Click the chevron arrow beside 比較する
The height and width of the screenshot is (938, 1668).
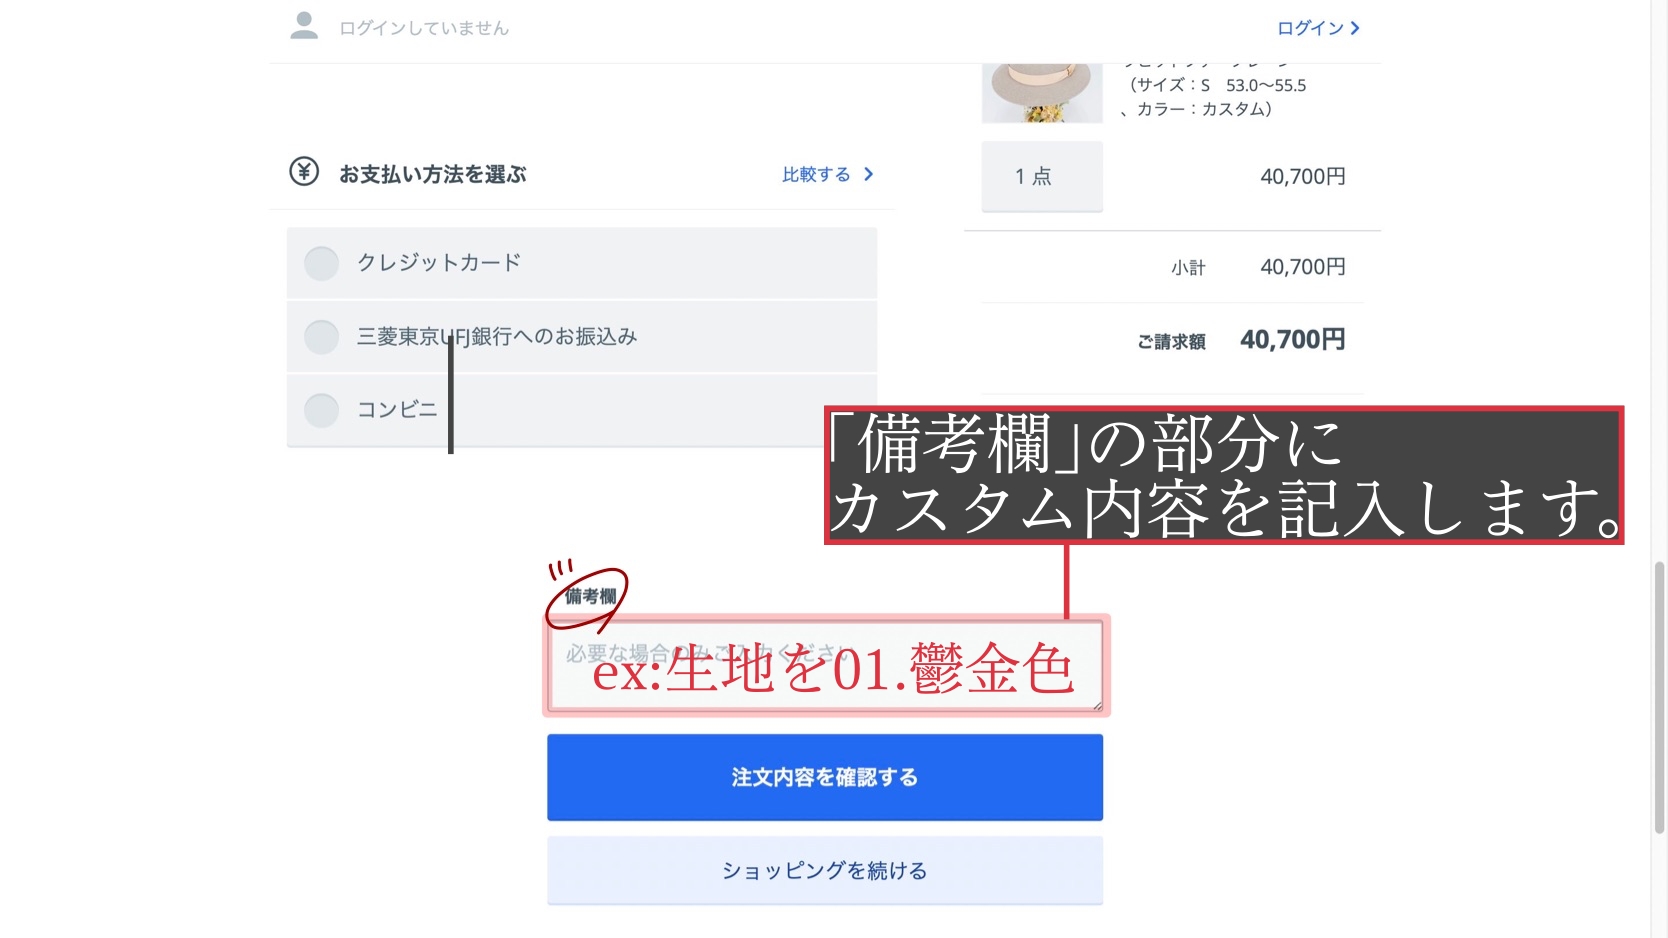tap(868, 174)
